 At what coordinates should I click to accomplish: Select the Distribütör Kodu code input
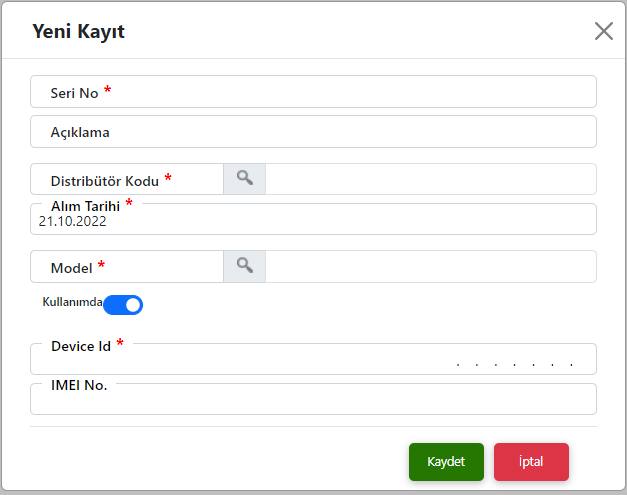[x=127, y=179]
